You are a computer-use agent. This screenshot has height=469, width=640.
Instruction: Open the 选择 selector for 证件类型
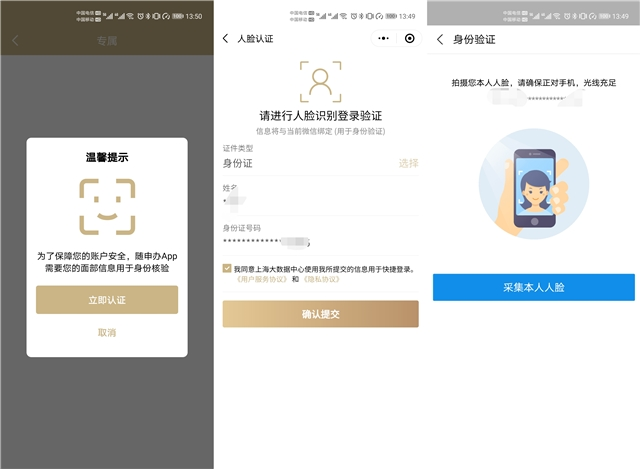click(408, 163)
